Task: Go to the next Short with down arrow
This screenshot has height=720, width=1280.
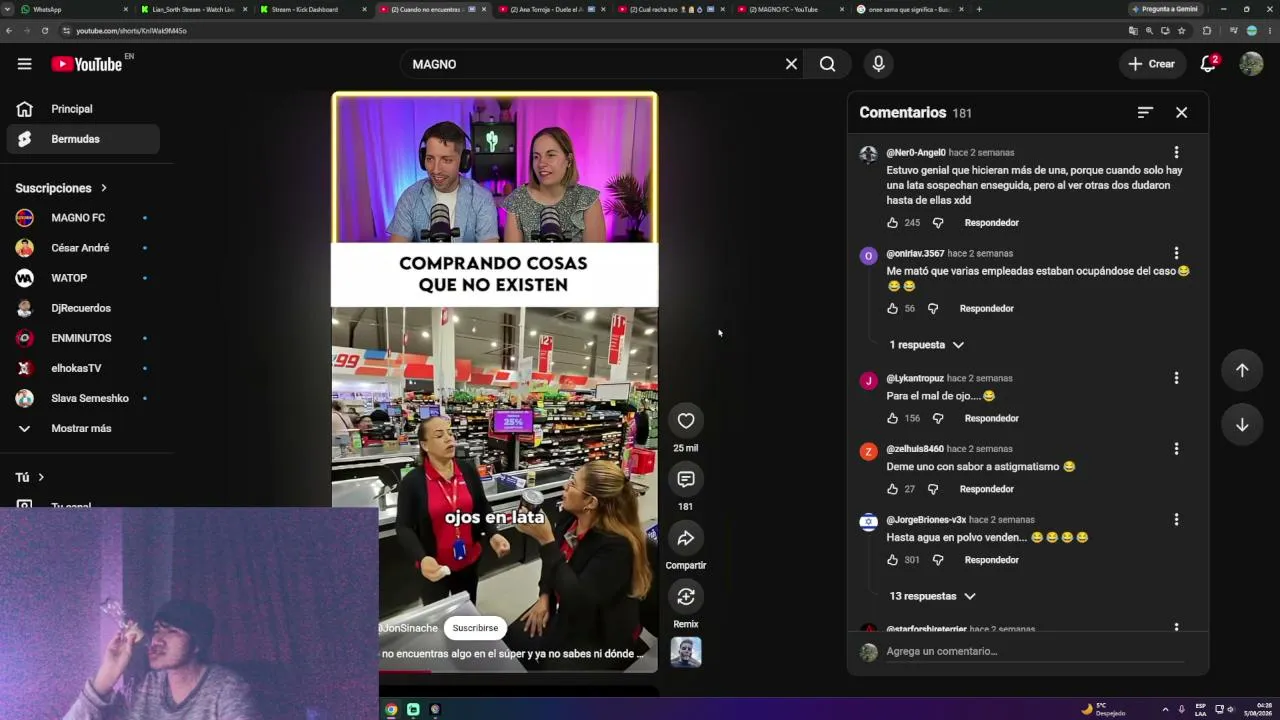Action: click(1242, 425)
